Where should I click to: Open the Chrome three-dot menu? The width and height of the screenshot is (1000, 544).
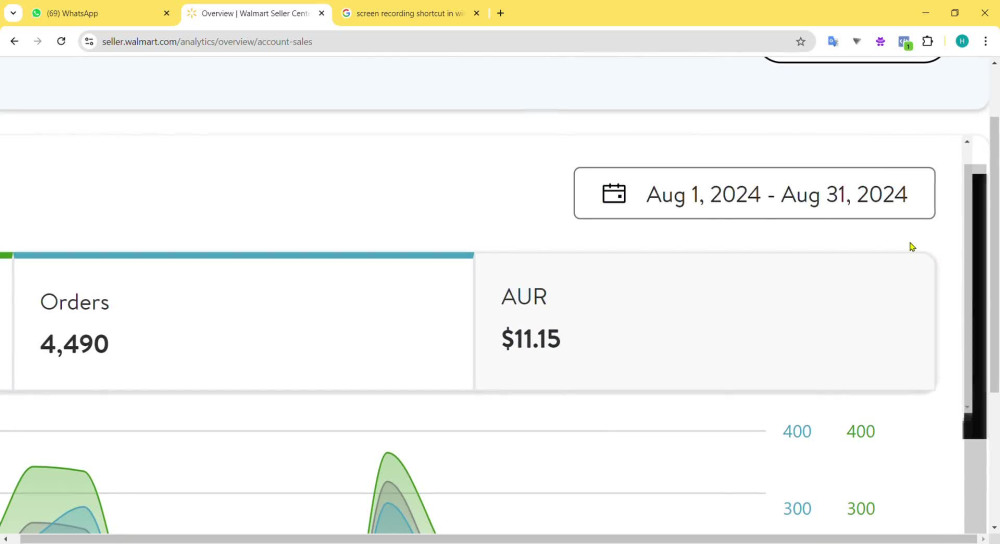click(x=985, y=41)
